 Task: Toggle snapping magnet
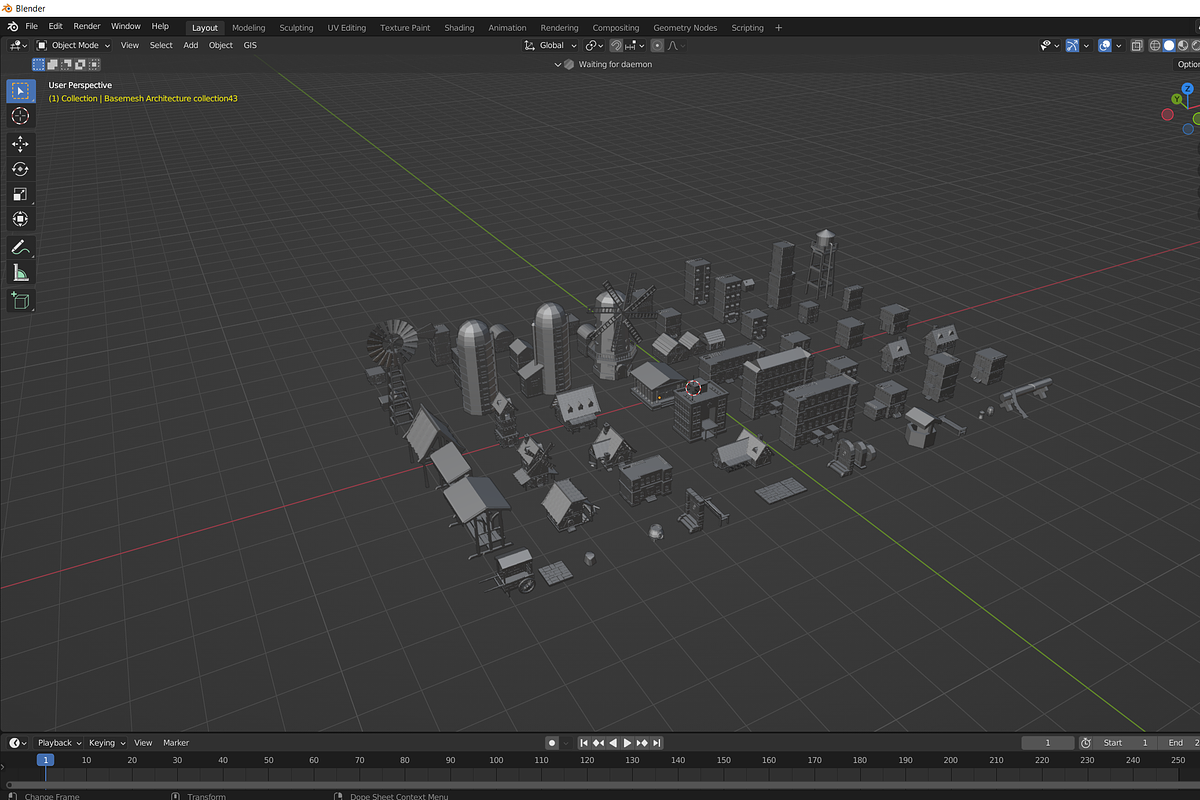(x=616, y=45)
